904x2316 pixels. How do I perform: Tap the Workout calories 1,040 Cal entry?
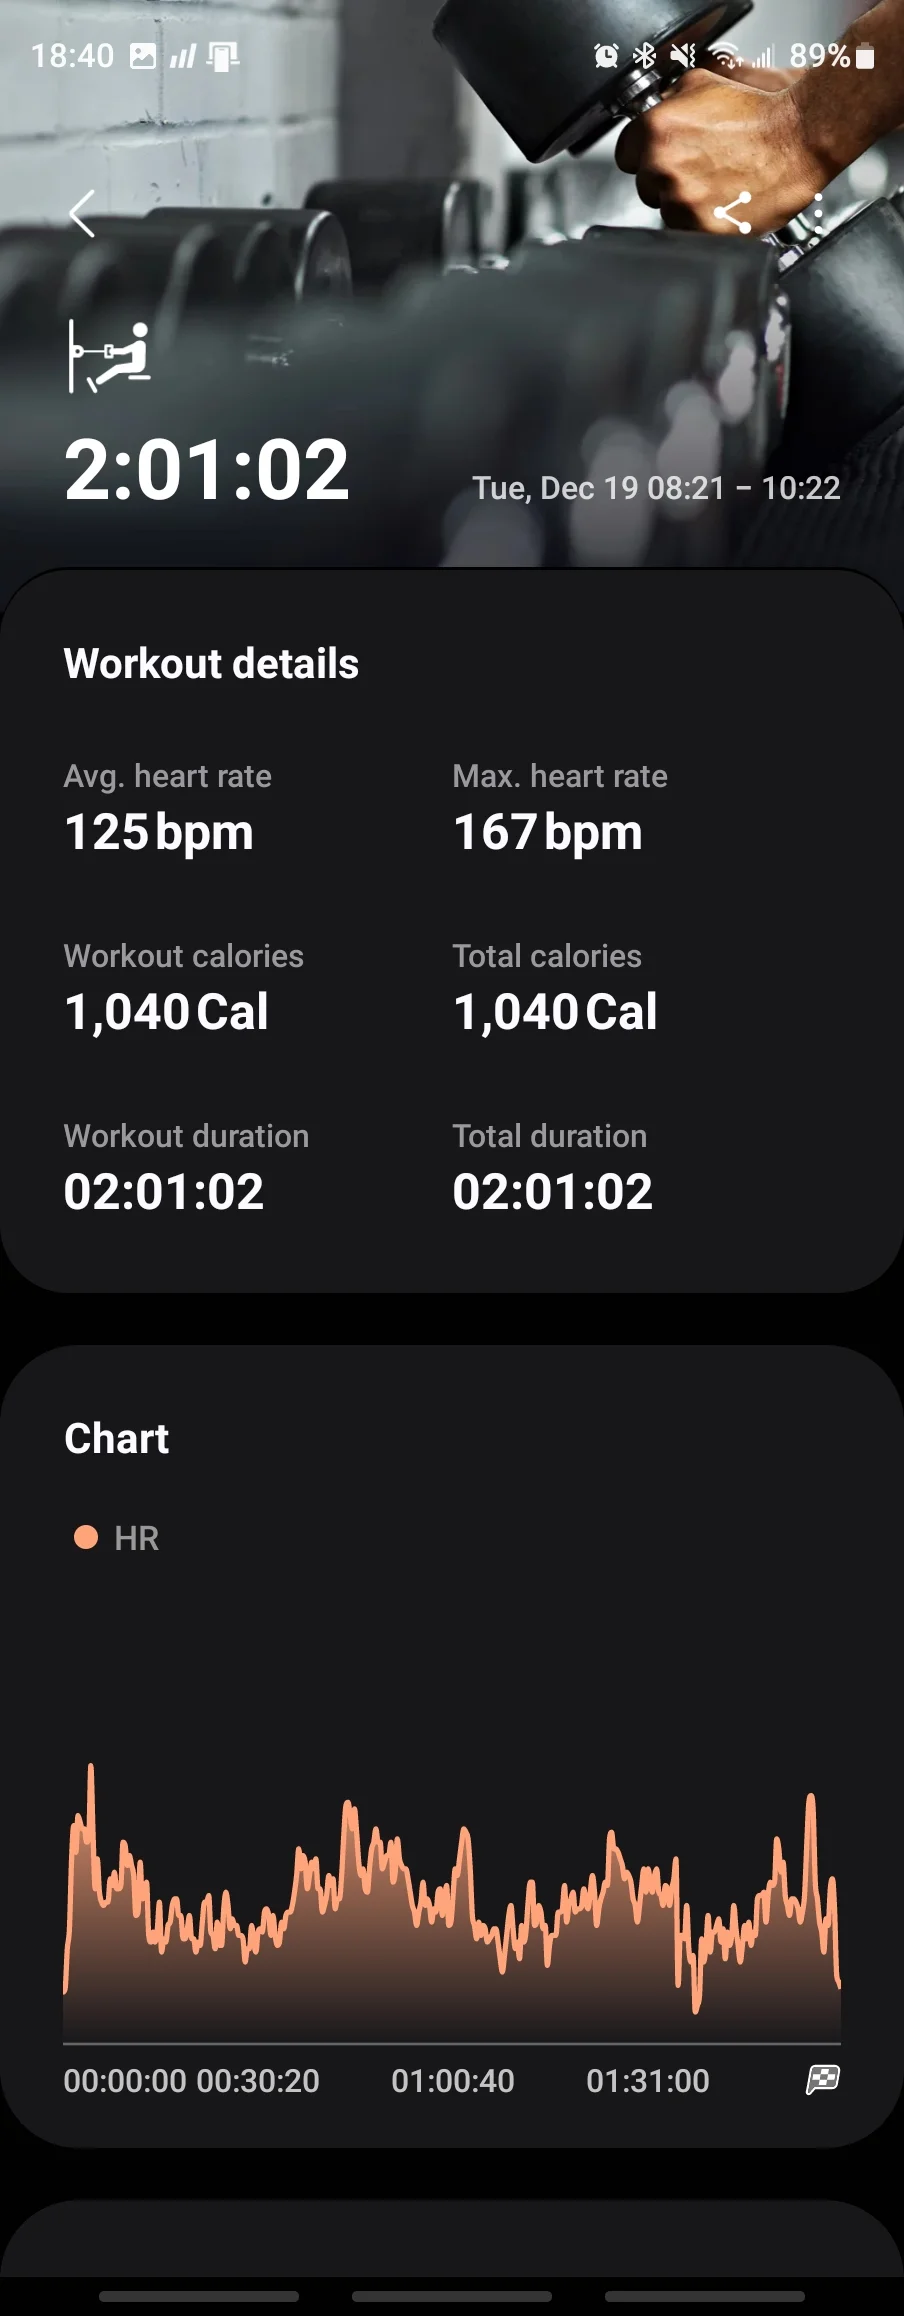coord(184,987)
